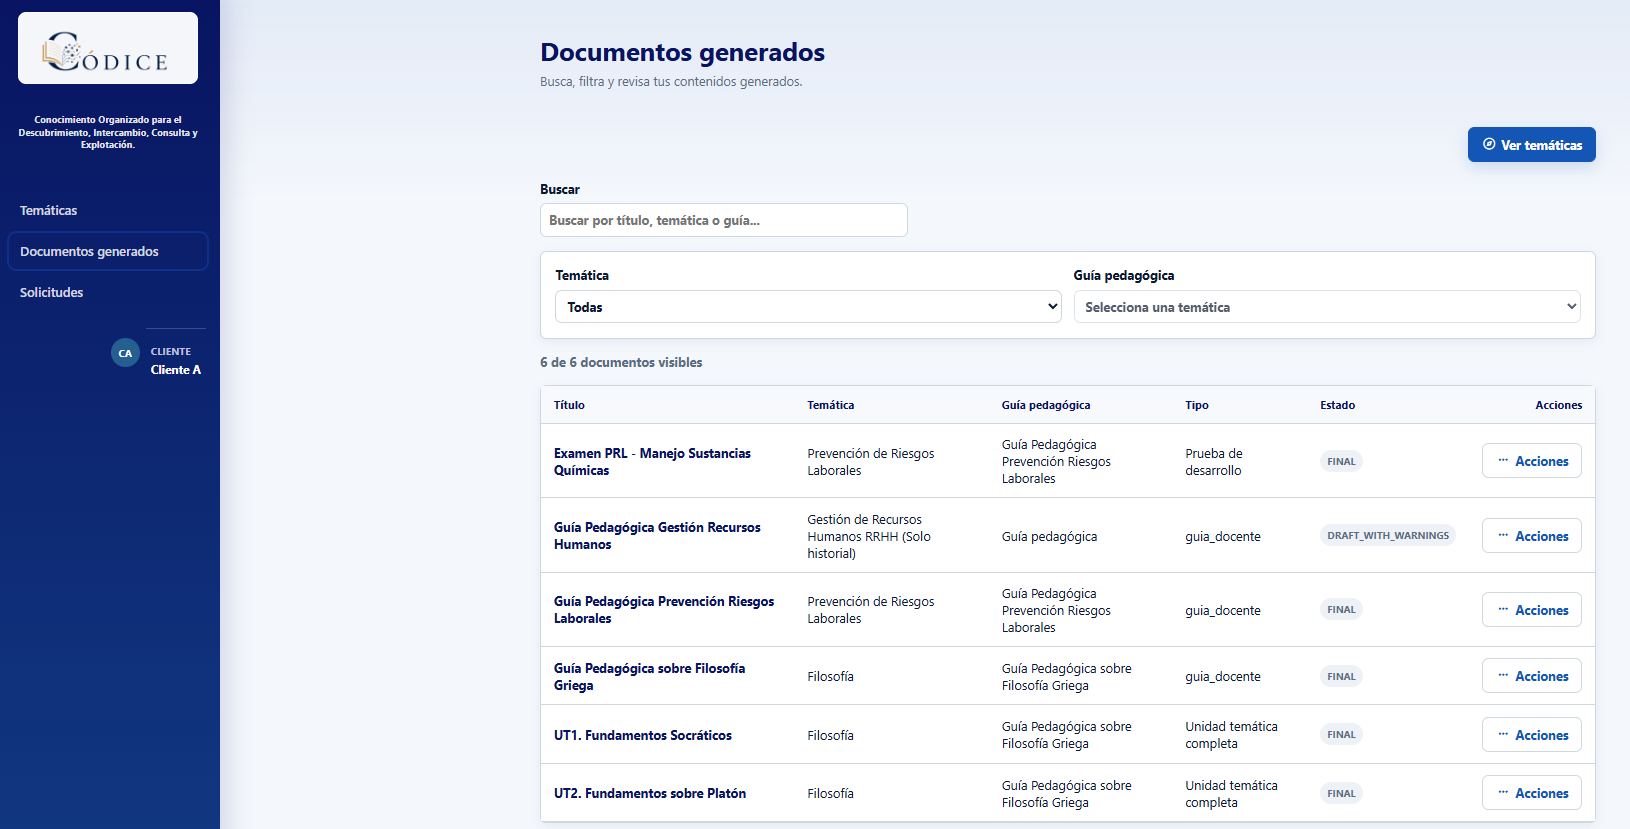
Task: Click compass icon in Ver temáticas button
Action: (x=1489, y=144)
